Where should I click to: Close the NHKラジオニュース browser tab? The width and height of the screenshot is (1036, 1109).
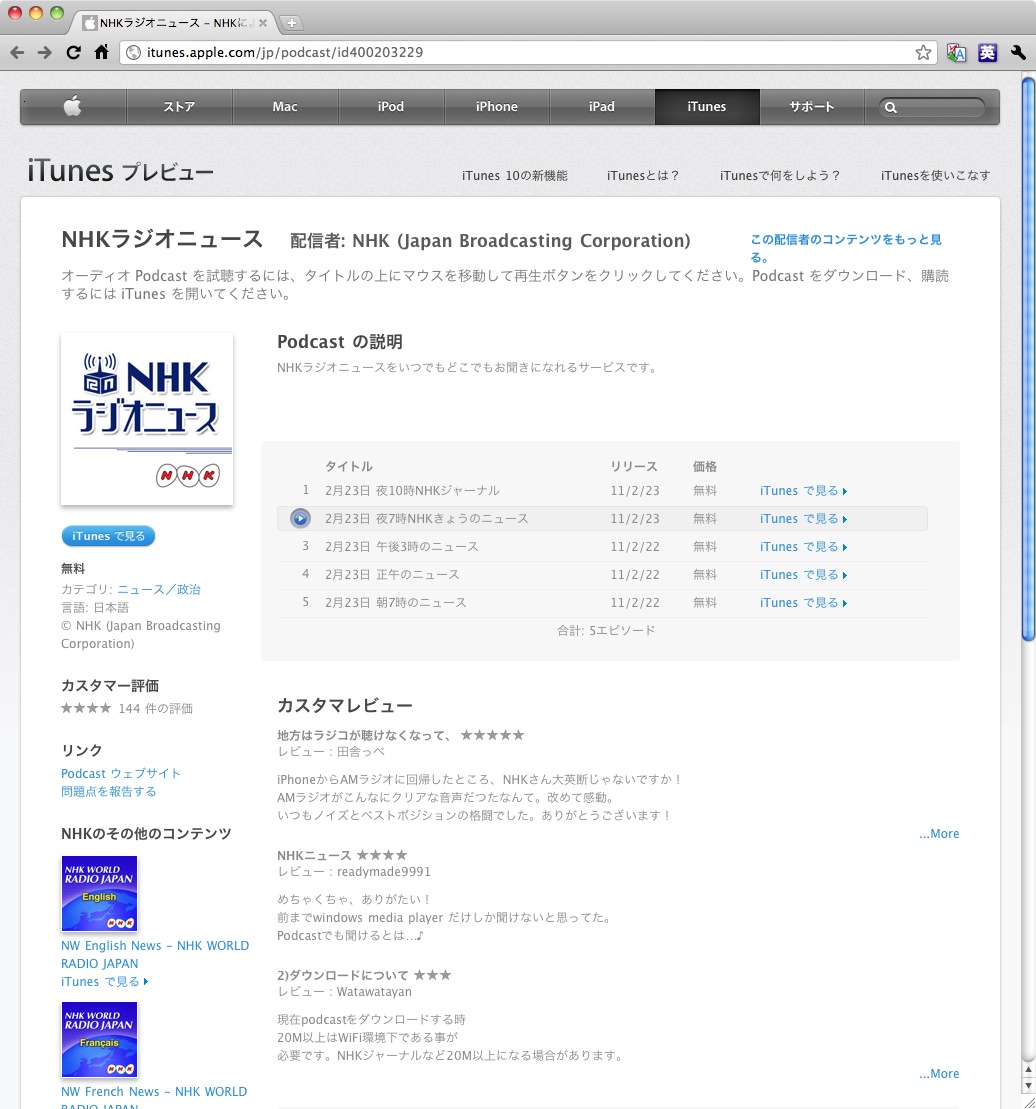[x=263, y=23]
